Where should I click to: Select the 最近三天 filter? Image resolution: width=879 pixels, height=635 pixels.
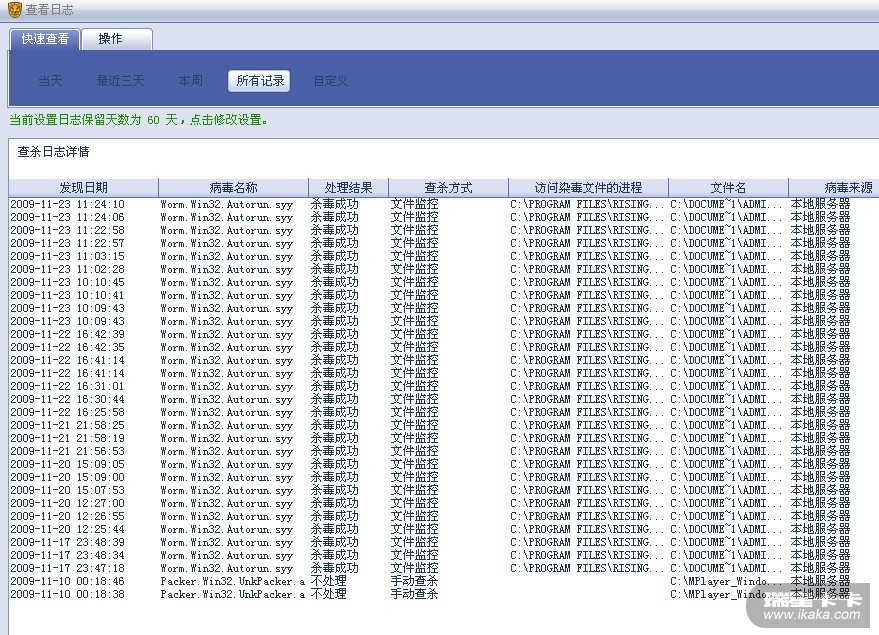tap(120, 81)
